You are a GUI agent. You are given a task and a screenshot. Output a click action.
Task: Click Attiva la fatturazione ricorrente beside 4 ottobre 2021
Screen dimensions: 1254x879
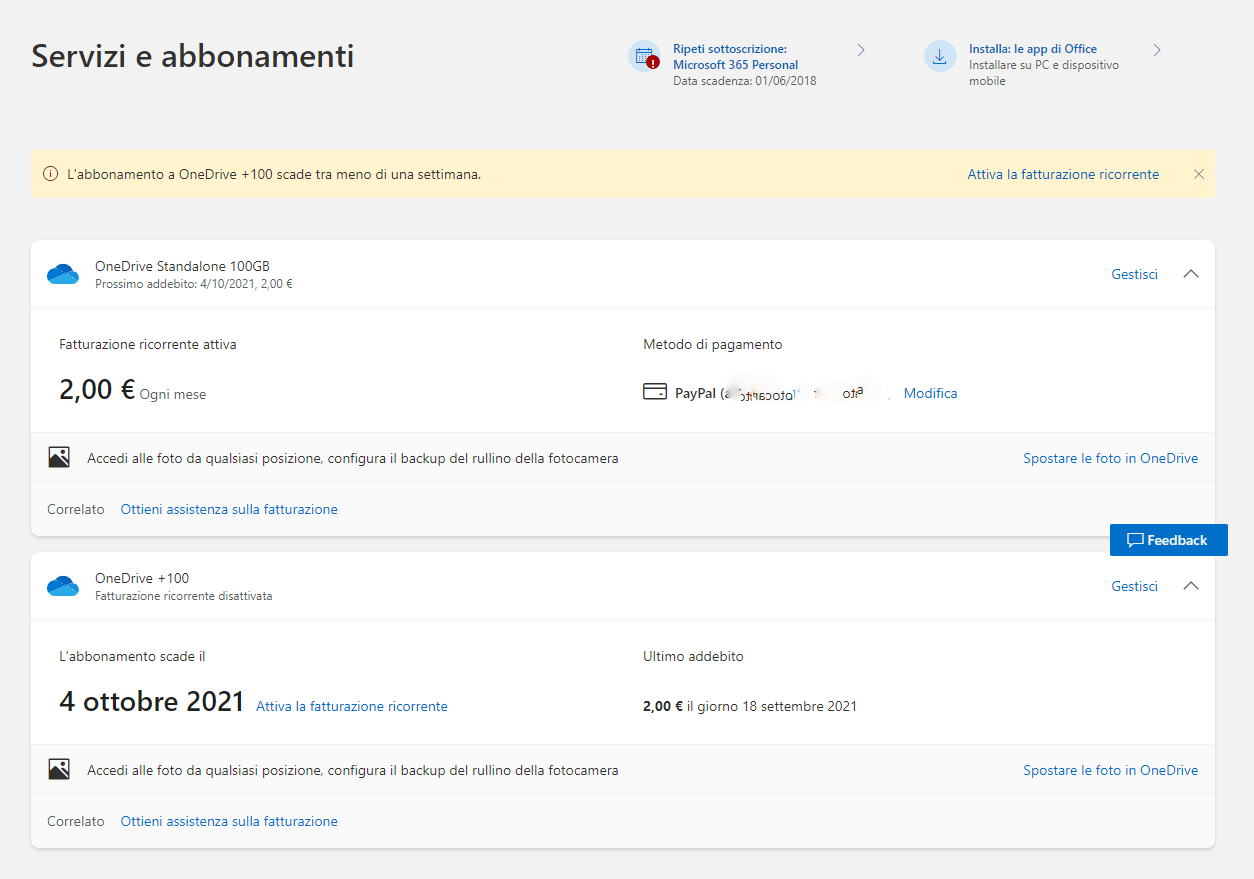click(x=352, y=706)
